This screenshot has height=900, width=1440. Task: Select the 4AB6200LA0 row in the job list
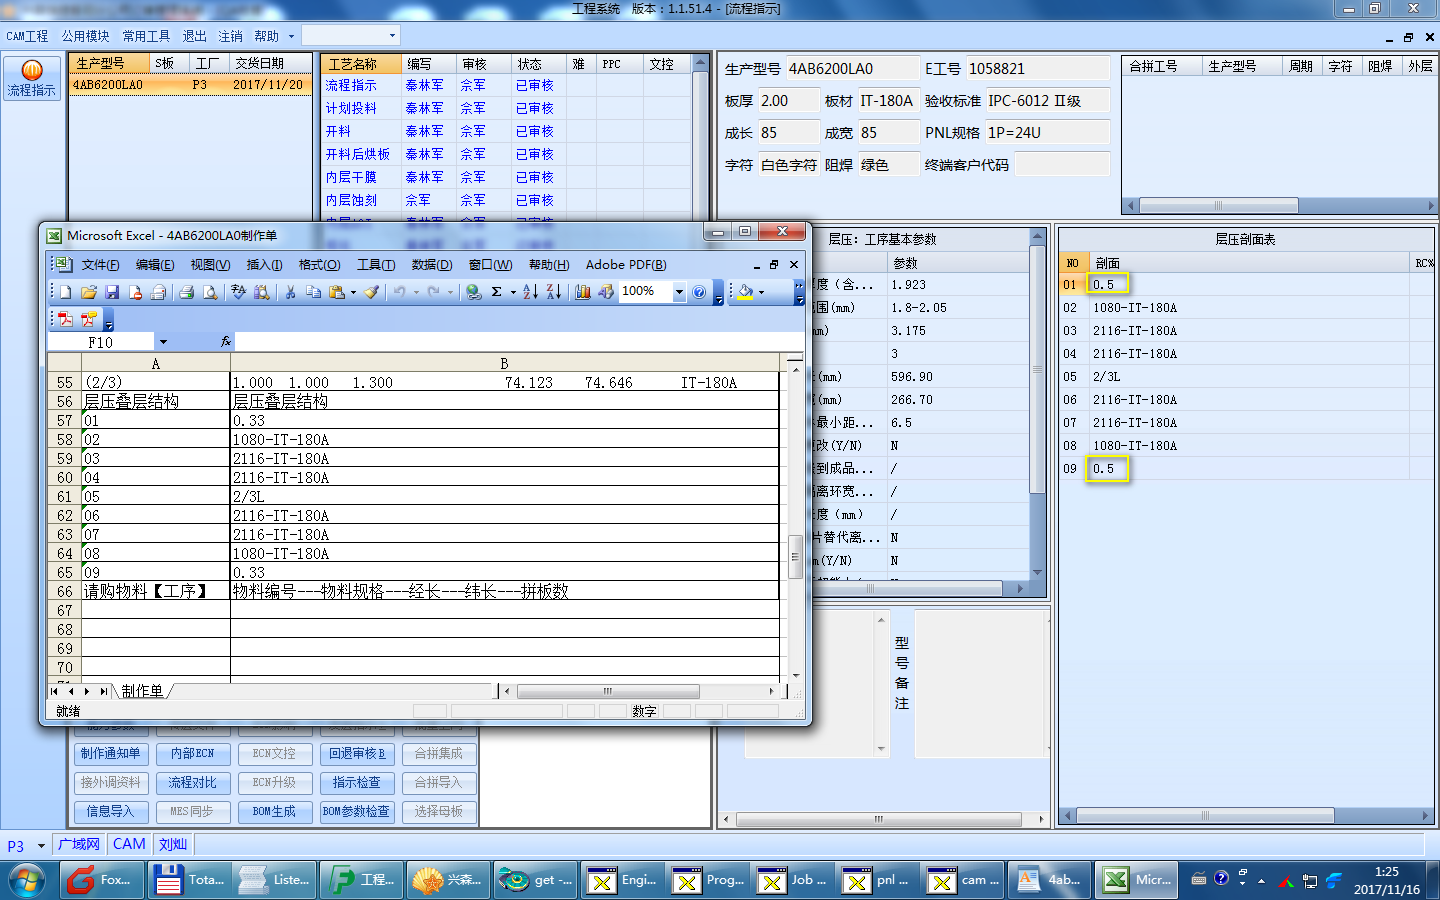pyautogui.click(x=190, y=85)
